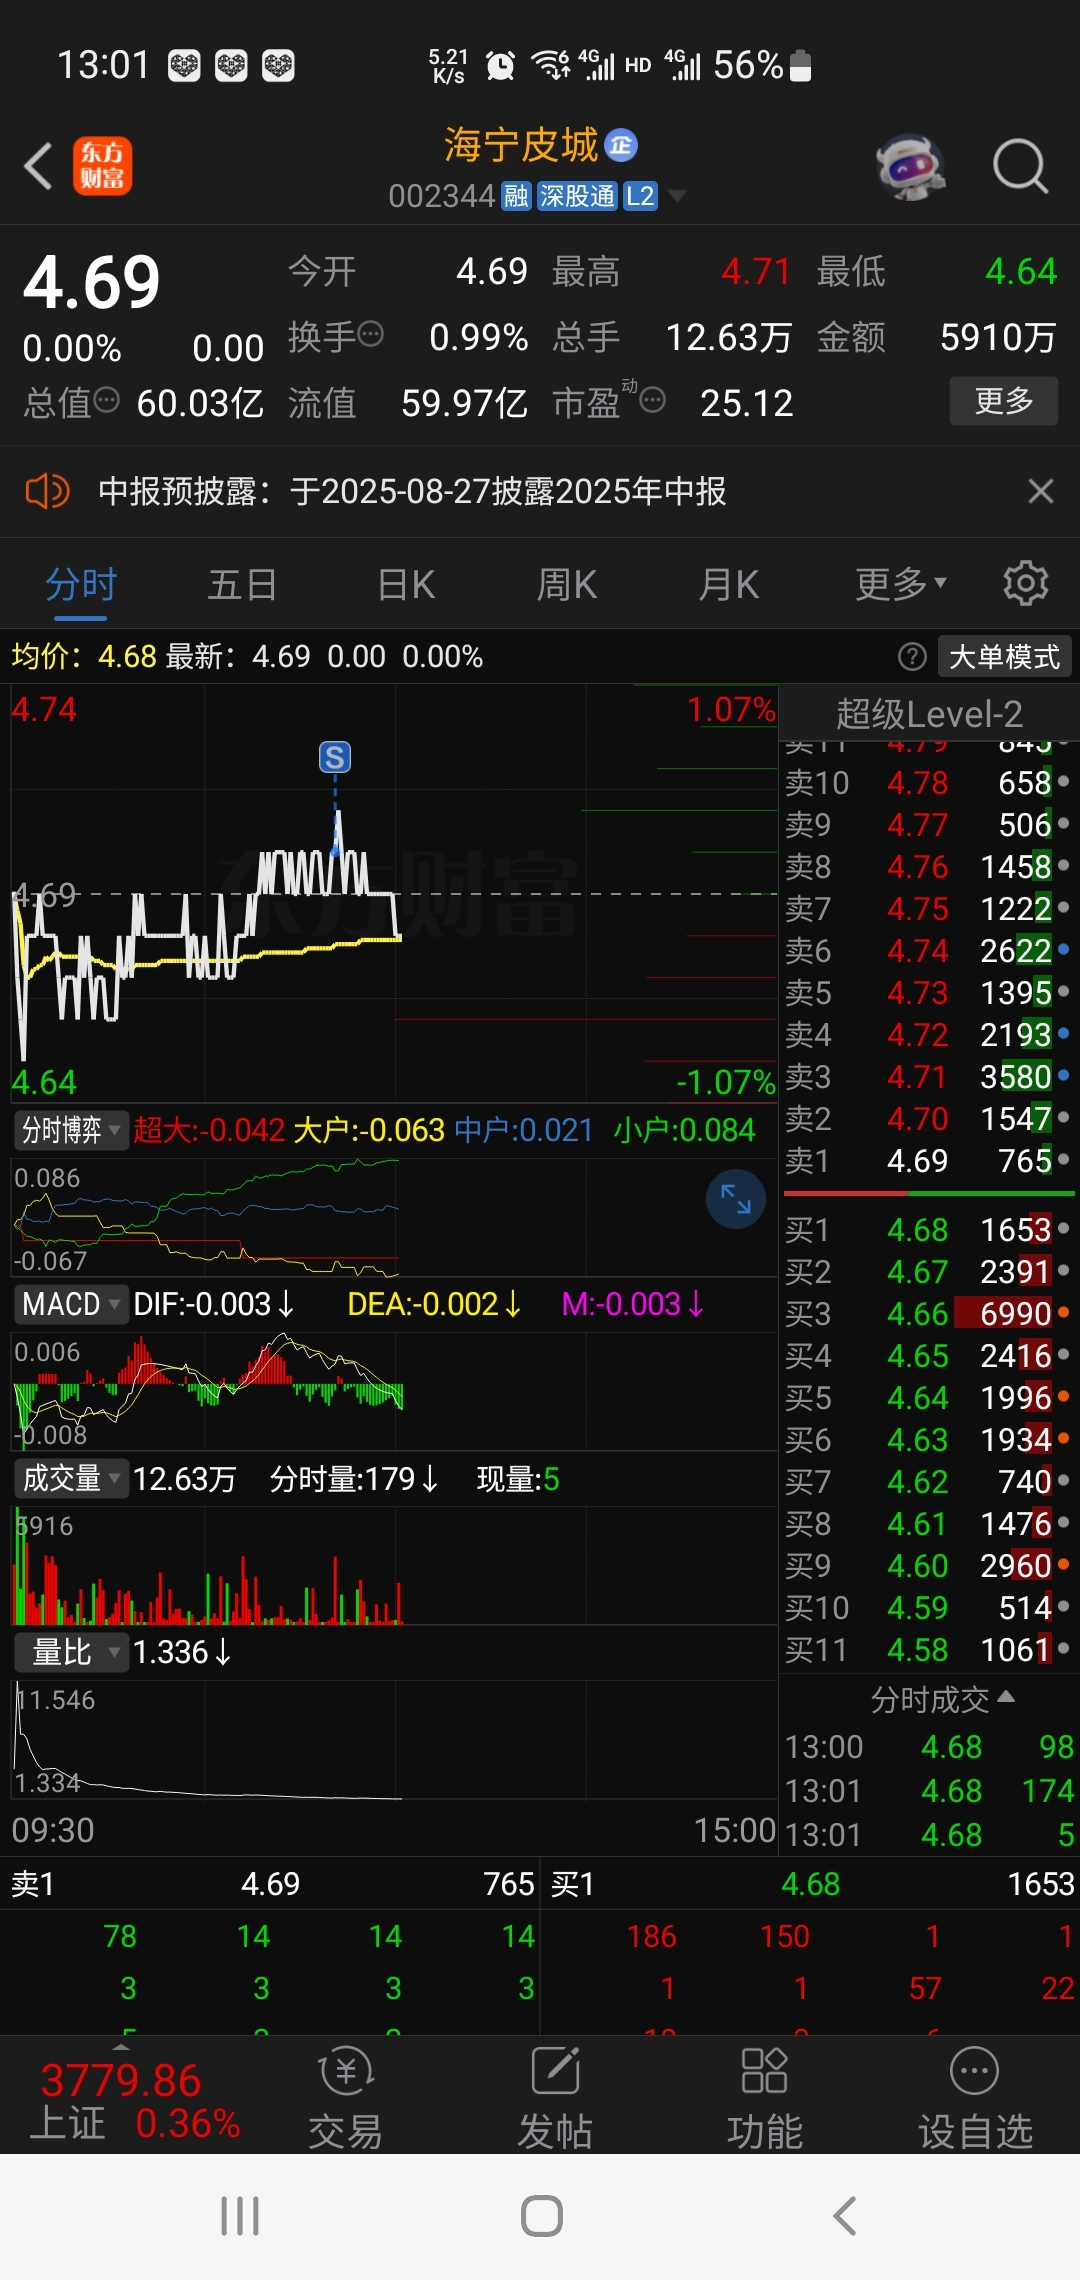Tap Android home button
Screen dimensions: 1080x2280
(x=541, y=2216)
